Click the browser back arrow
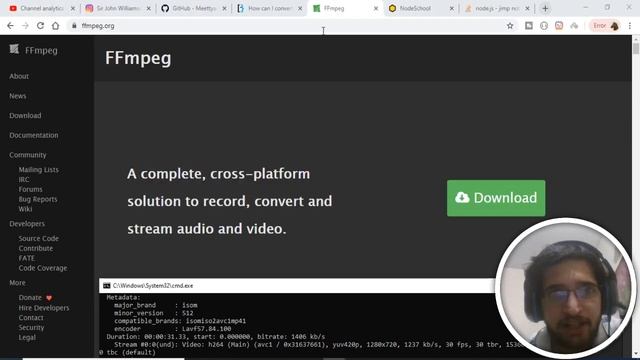This screenshot has height=360, width=640. (10, 26)
